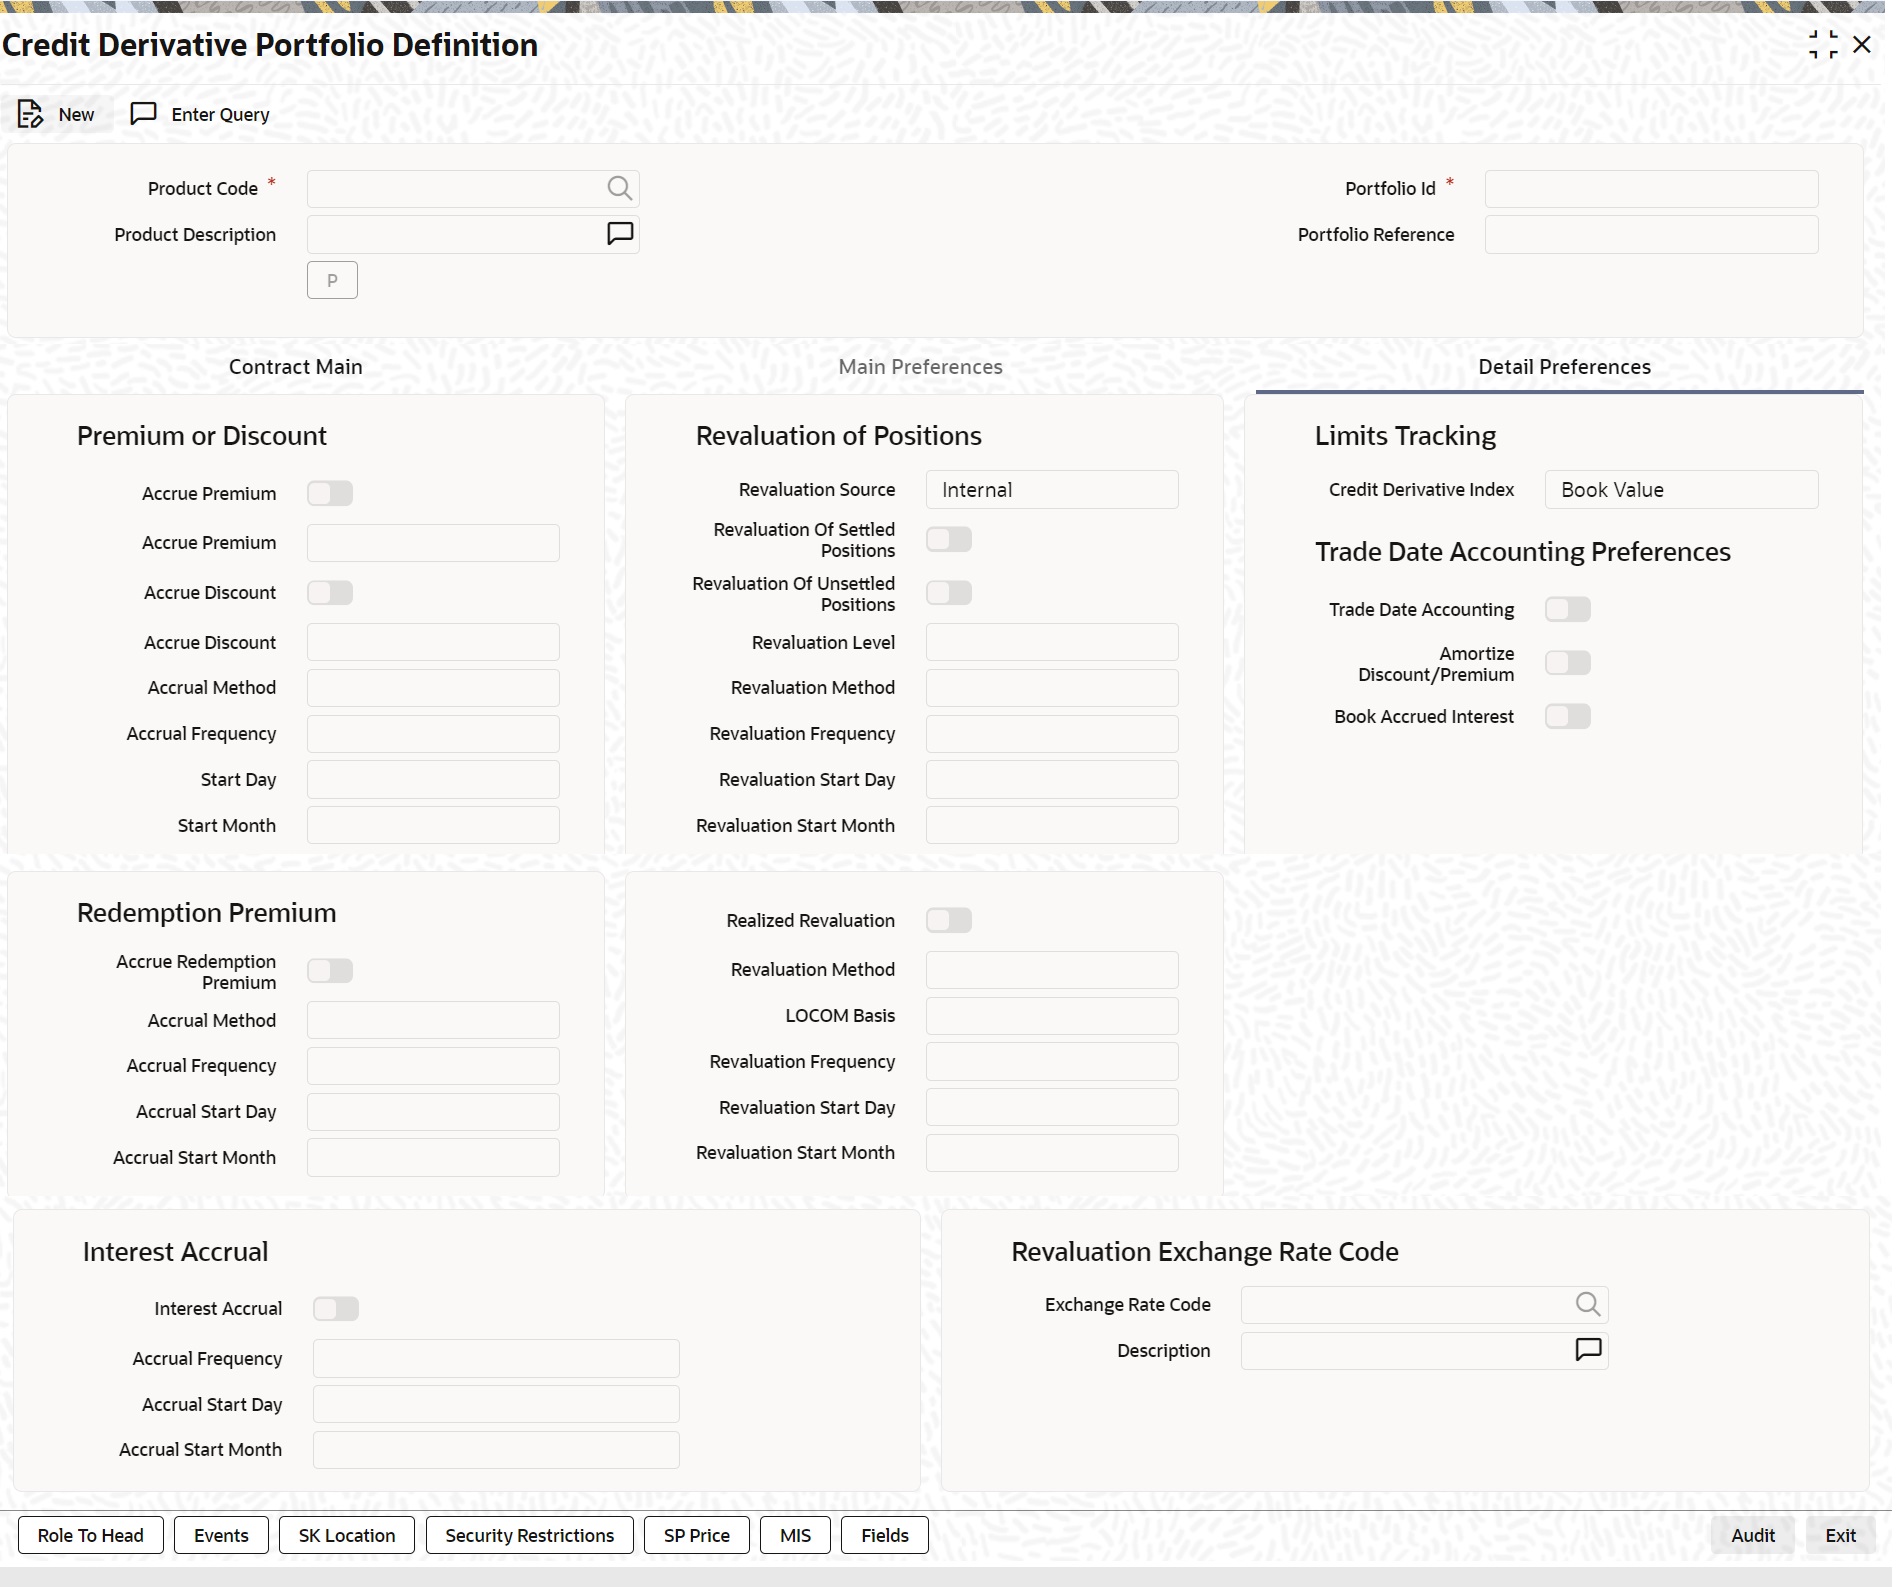This screenshot has height=1587, width=1900.
Task: Open the Product Code search lookup
Action: (620, 188)
